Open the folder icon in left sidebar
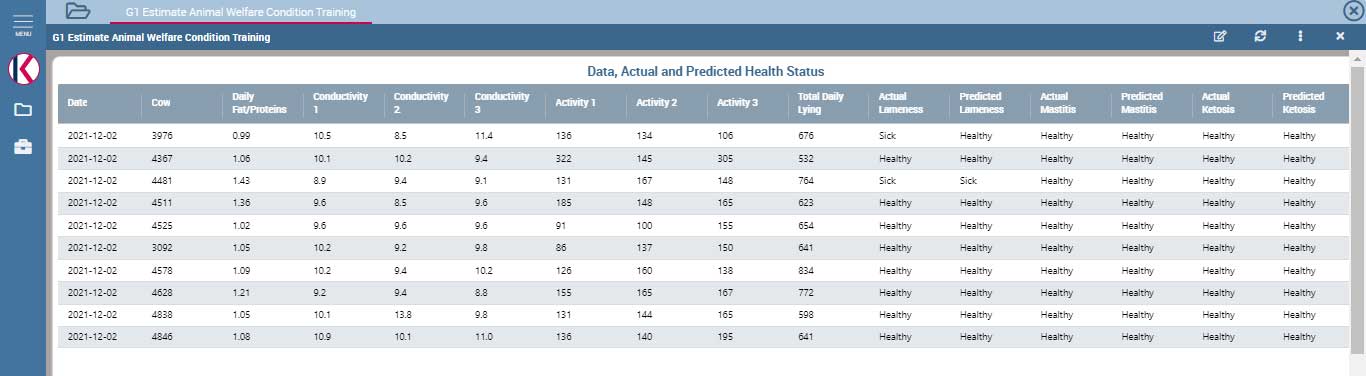1366x376 pixels. (22, 110)
